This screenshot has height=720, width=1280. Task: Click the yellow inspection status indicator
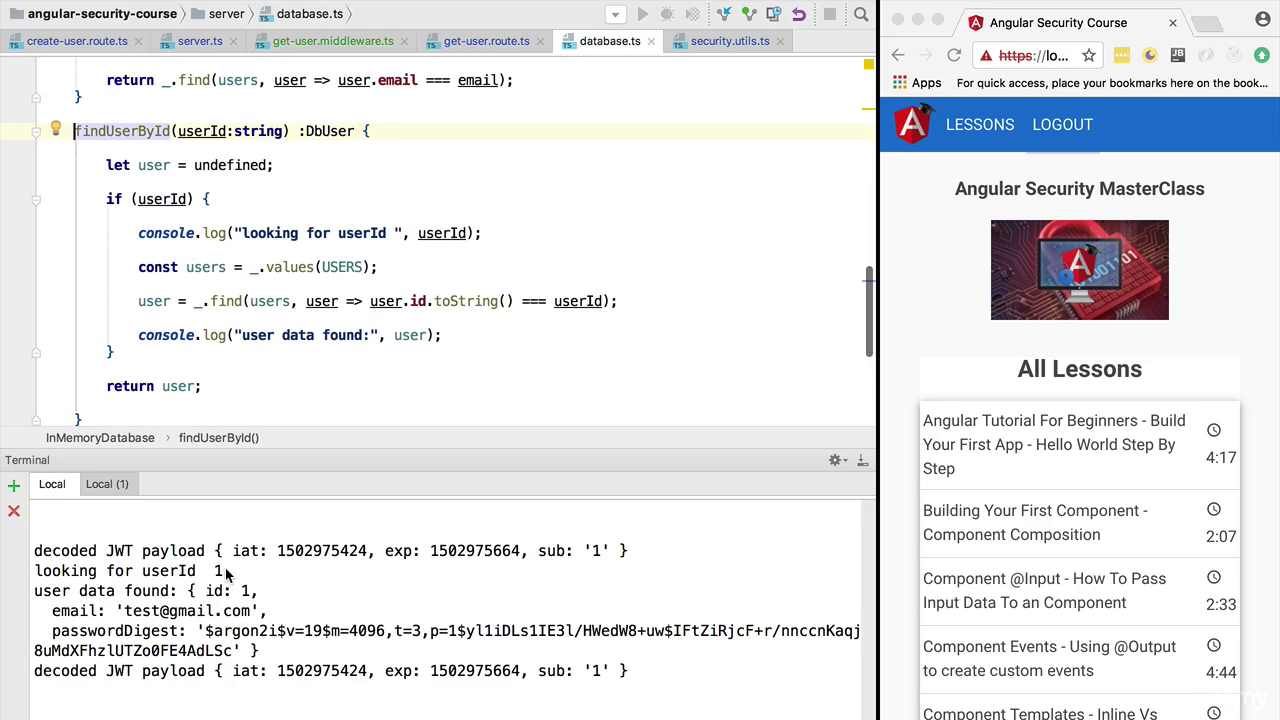[x=869, y=64]
